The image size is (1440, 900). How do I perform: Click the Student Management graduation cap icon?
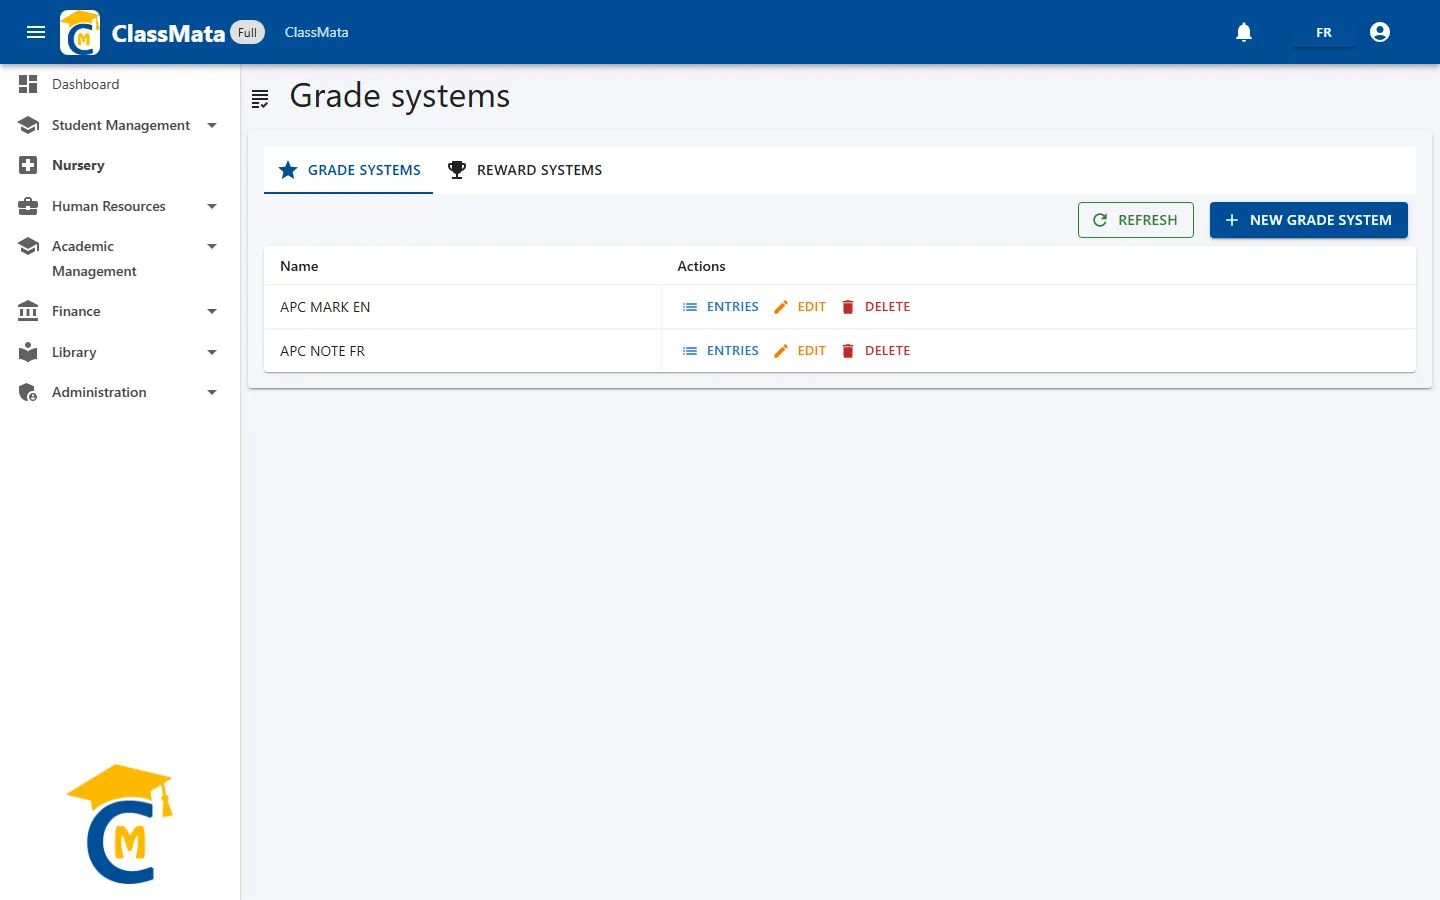click(x=28, y=125)
